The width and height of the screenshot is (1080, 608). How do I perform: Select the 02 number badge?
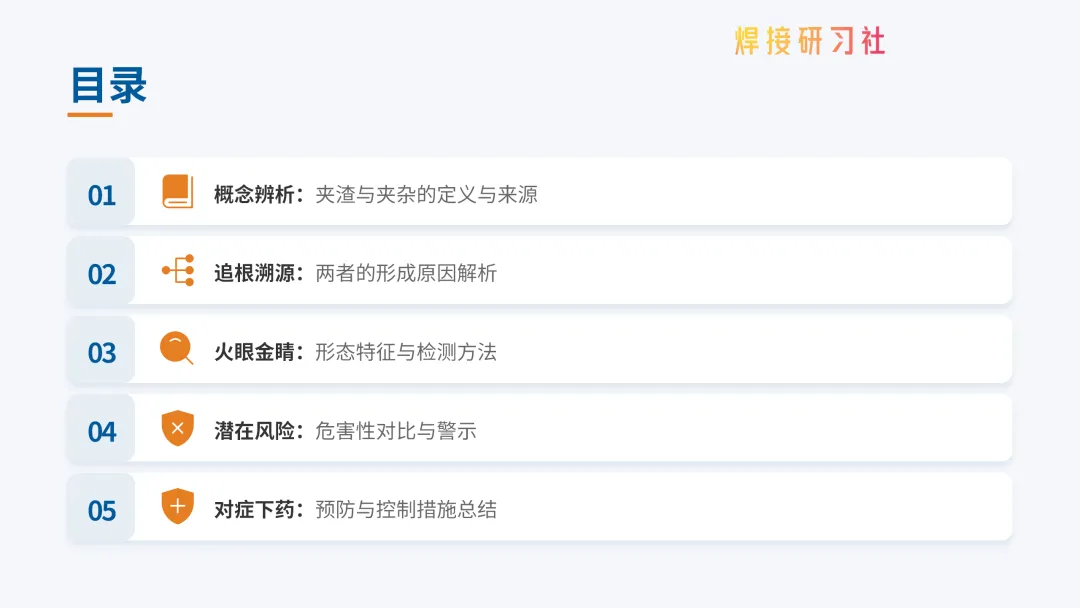pos(102,273)
